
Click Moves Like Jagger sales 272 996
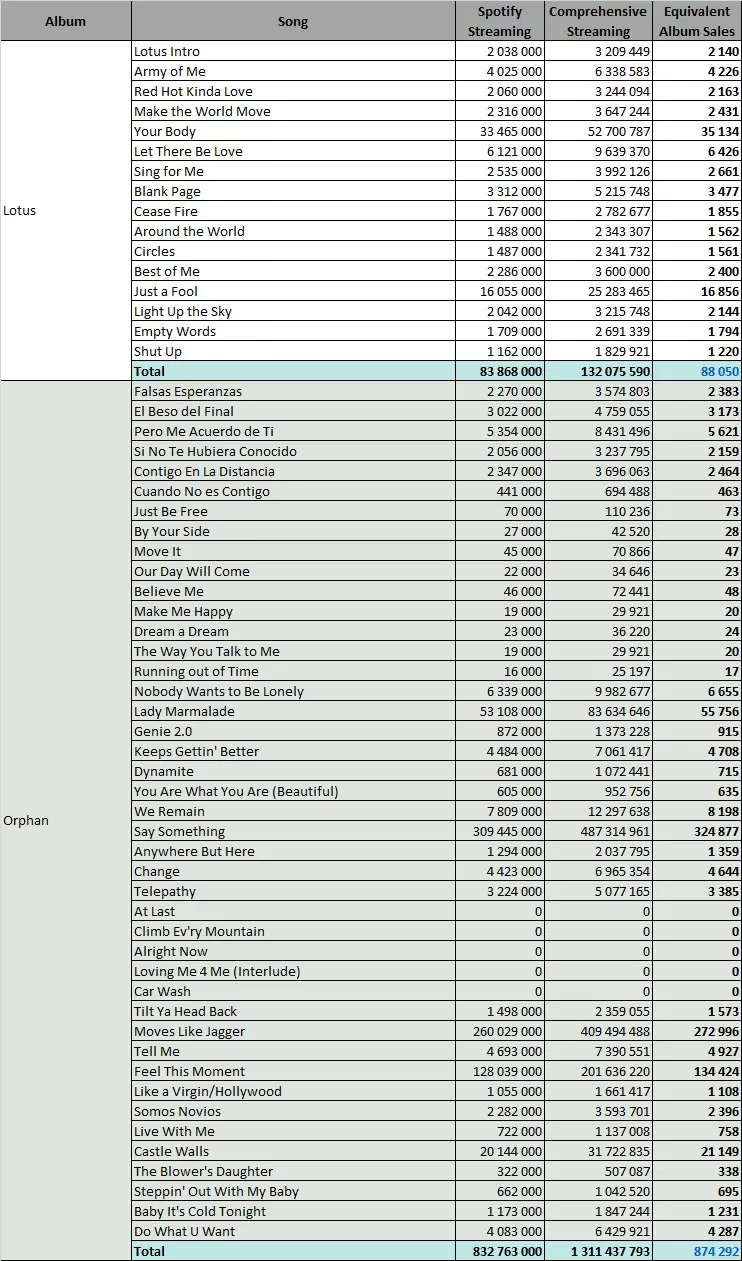pyautogui.click(x=697, y=1031)
